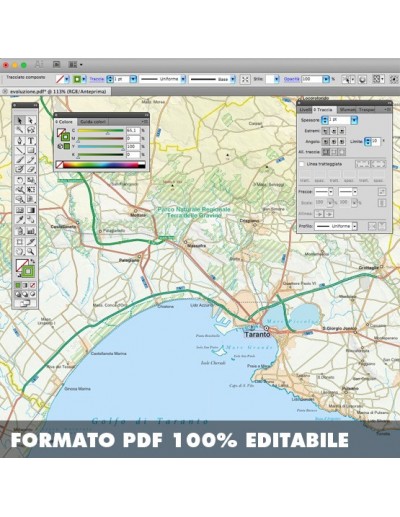Align stroke to center in All. traccia
The width and height of the screenshot is (400, 517).
point(325,152)
